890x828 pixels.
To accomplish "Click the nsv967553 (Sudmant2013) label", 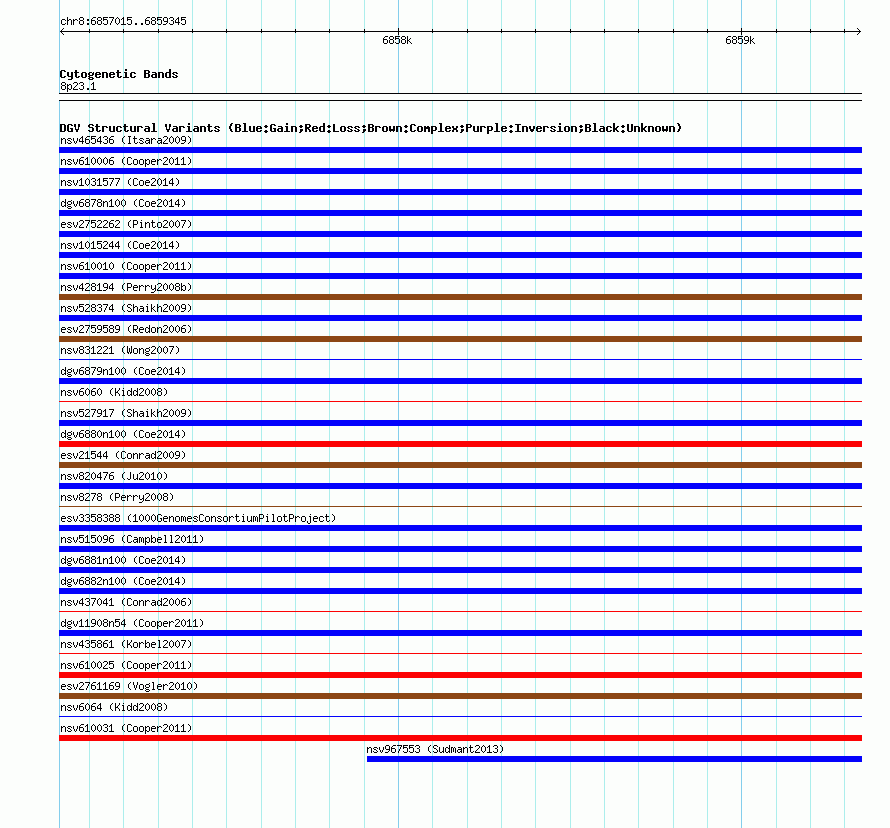I will pyautogui.click(x=435, y=749).
